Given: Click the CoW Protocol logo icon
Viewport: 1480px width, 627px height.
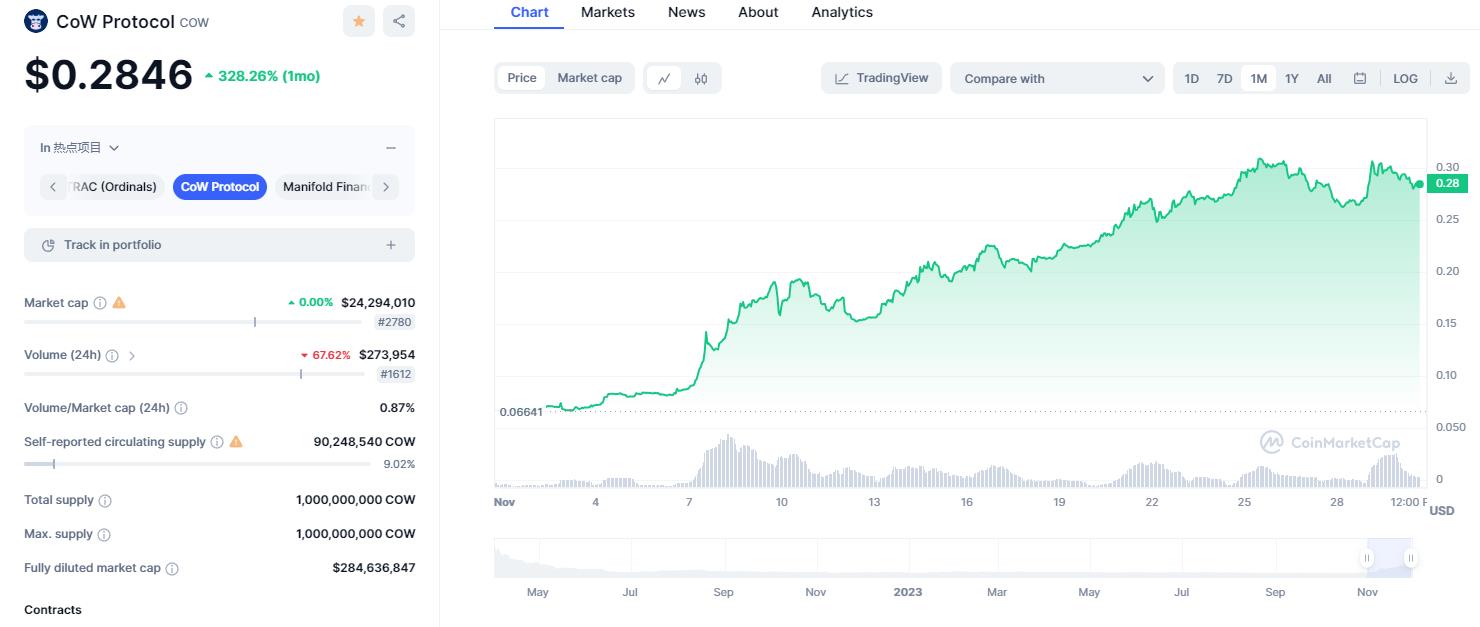Looking at the screenshot, I should [36, 21].
